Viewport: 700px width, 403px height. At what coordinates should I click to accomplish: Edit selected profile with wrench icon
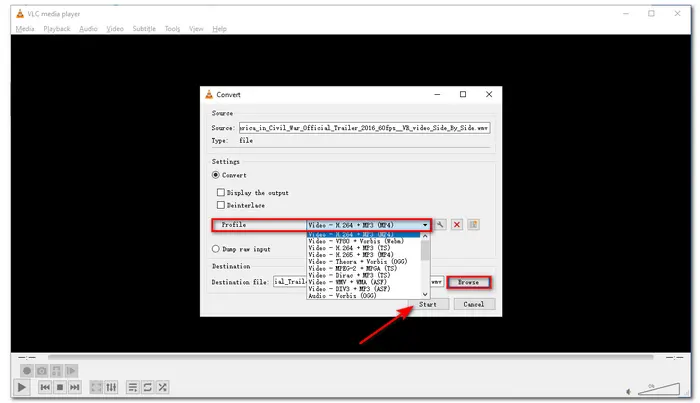pyautogui.click(x=440, y=224)
